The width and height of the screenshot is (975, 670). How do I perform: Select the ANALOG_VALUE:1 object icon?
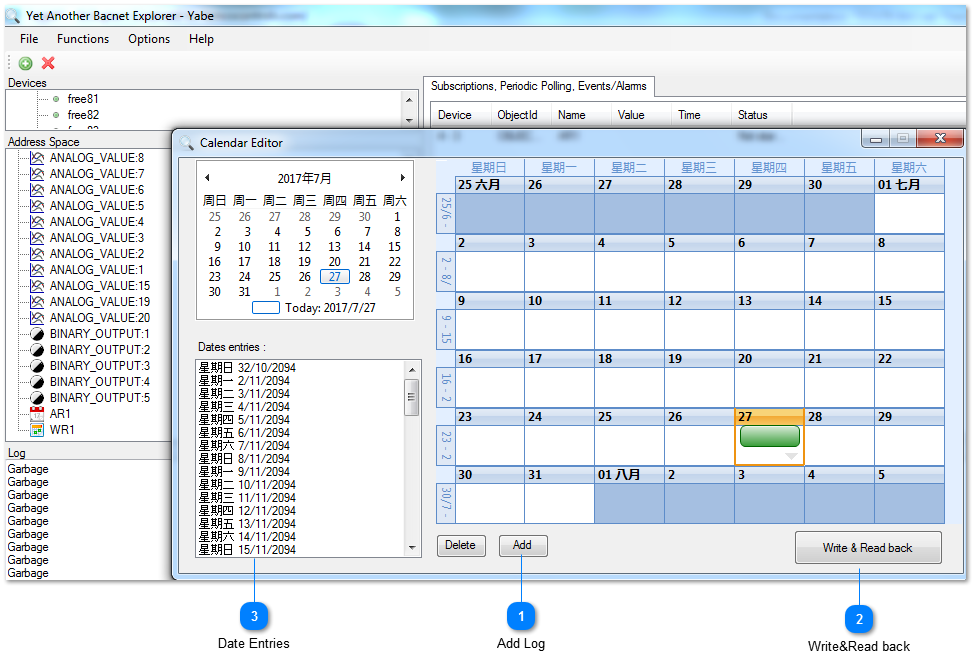tap(37, 270)
